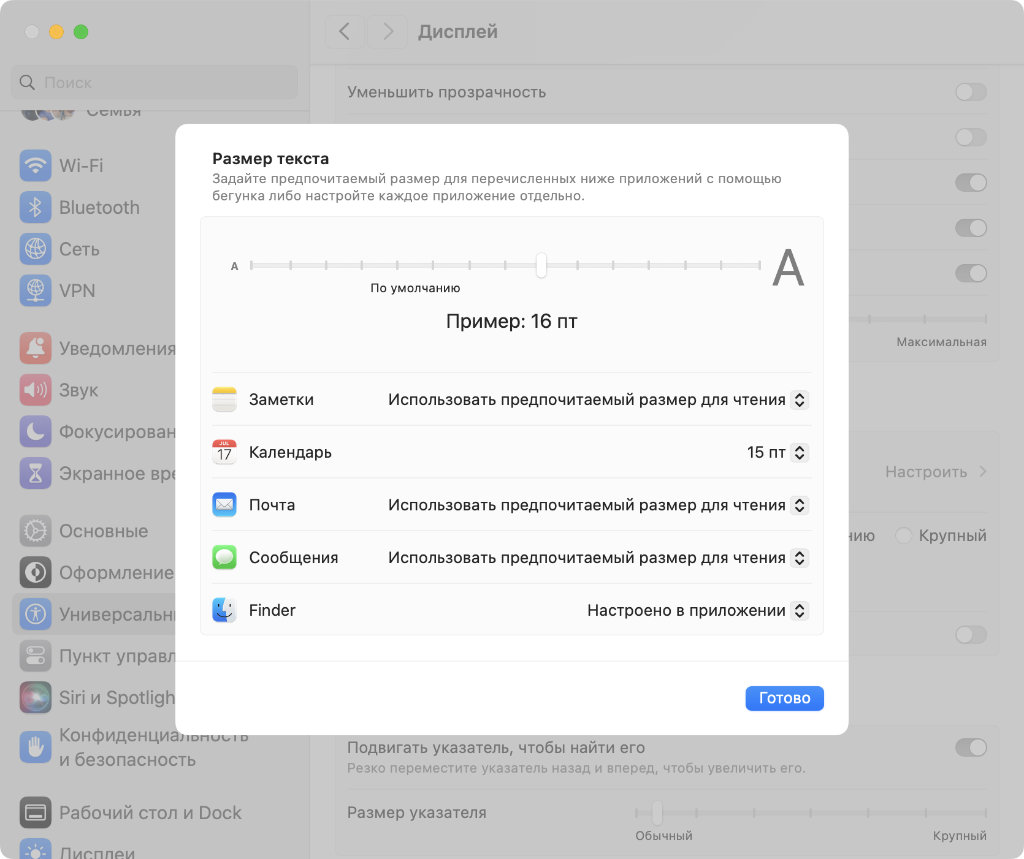
Task: Open Уведомления bell icon in sidebar
Action: pos(35,348)
